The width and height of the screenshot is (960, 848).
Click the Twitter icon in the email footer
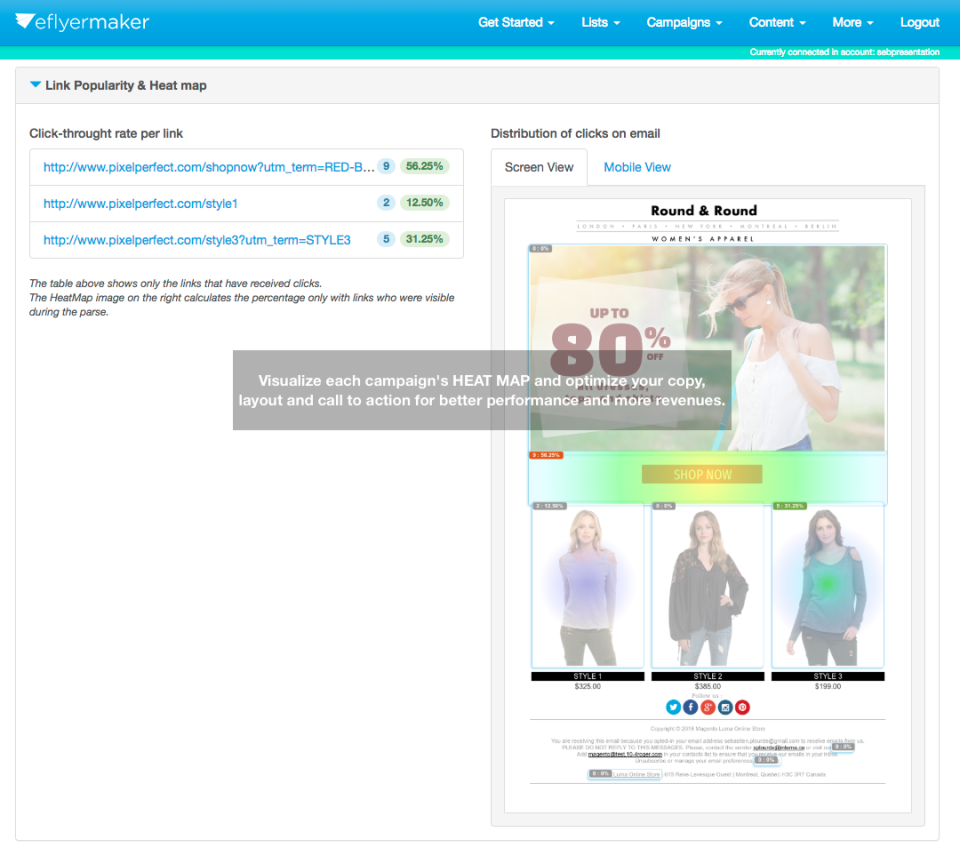pos(673,707)
